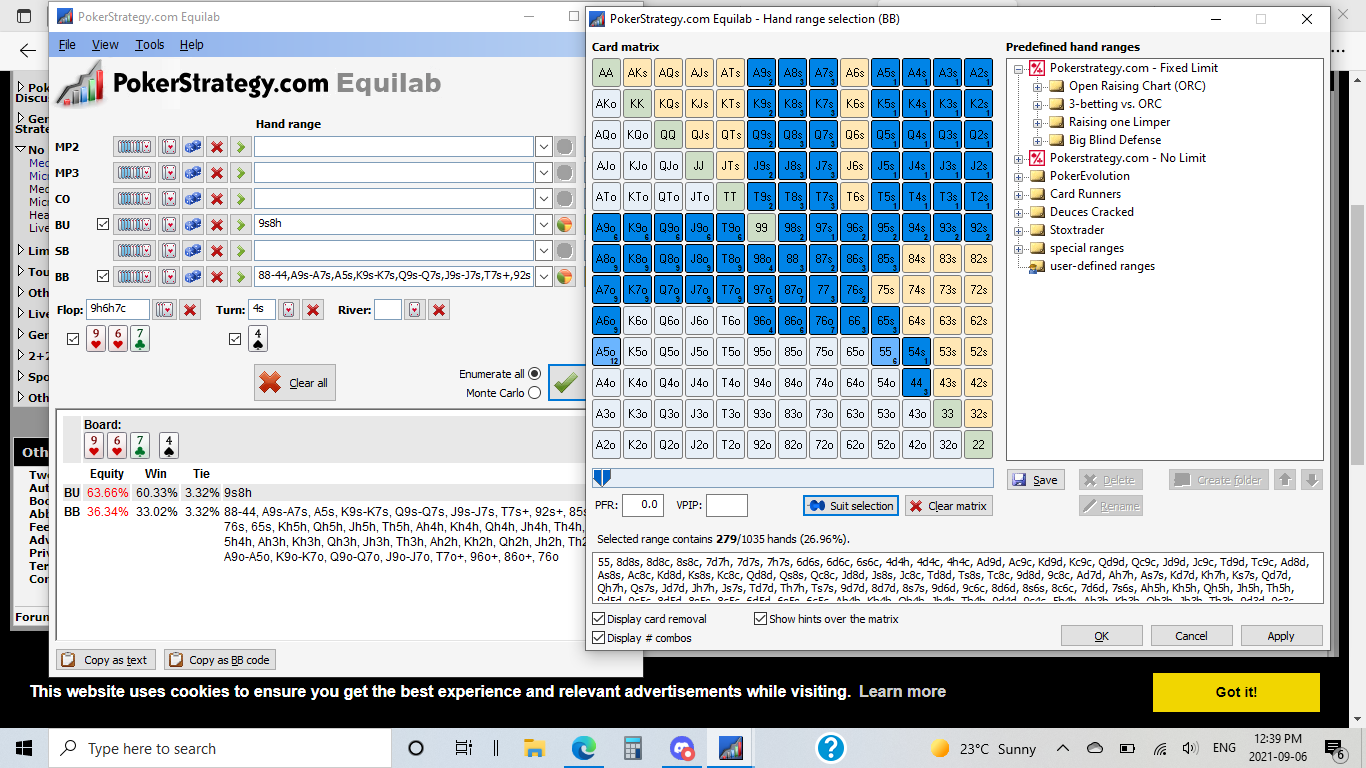
Task: Open the BB hand range selector icon
Action: click(135, 276)
